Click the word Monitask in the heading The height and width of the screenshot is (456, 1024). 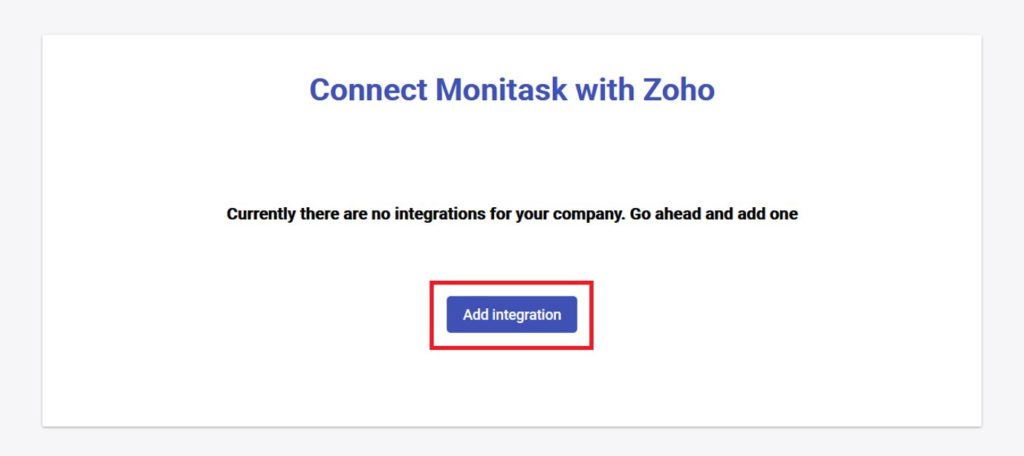pos(501,89)
